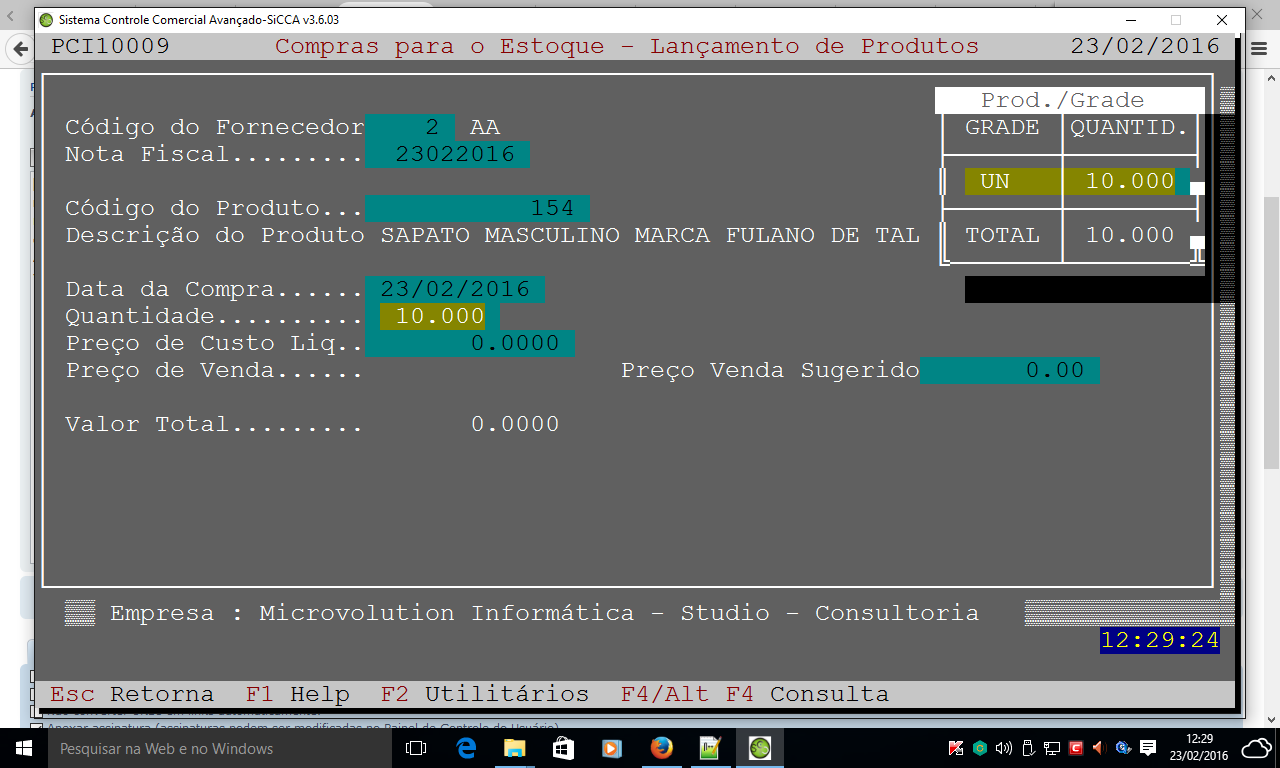Click the Data da Compra date field
1280x768 pixels.
click(455, 289)
